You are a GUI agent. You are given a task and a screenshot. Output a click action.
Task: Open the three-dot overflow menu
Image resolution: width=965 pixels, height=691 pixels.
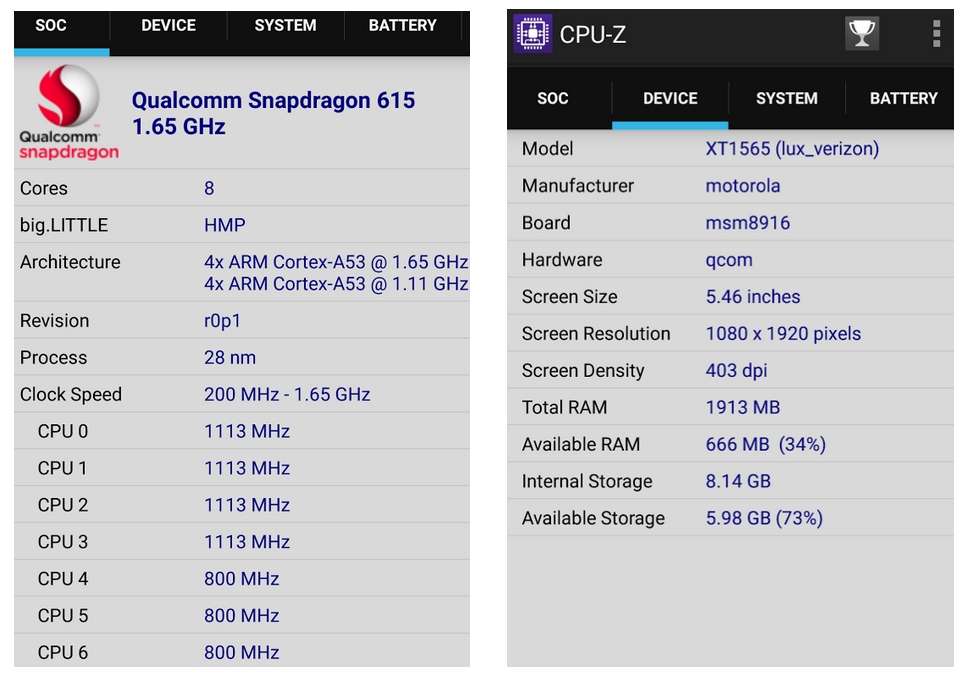(x=936, y=34)
